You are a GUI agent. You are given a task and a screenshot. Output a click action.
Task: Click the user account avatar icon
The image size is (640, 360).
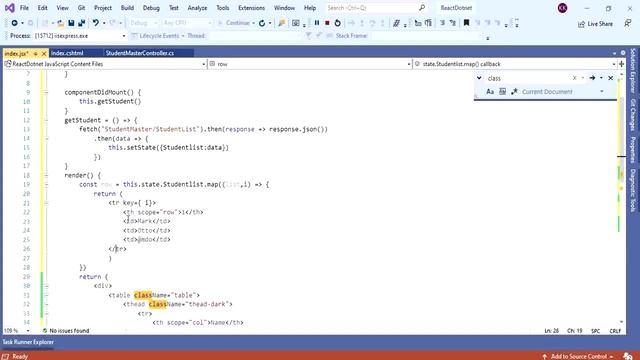[562, 8]
